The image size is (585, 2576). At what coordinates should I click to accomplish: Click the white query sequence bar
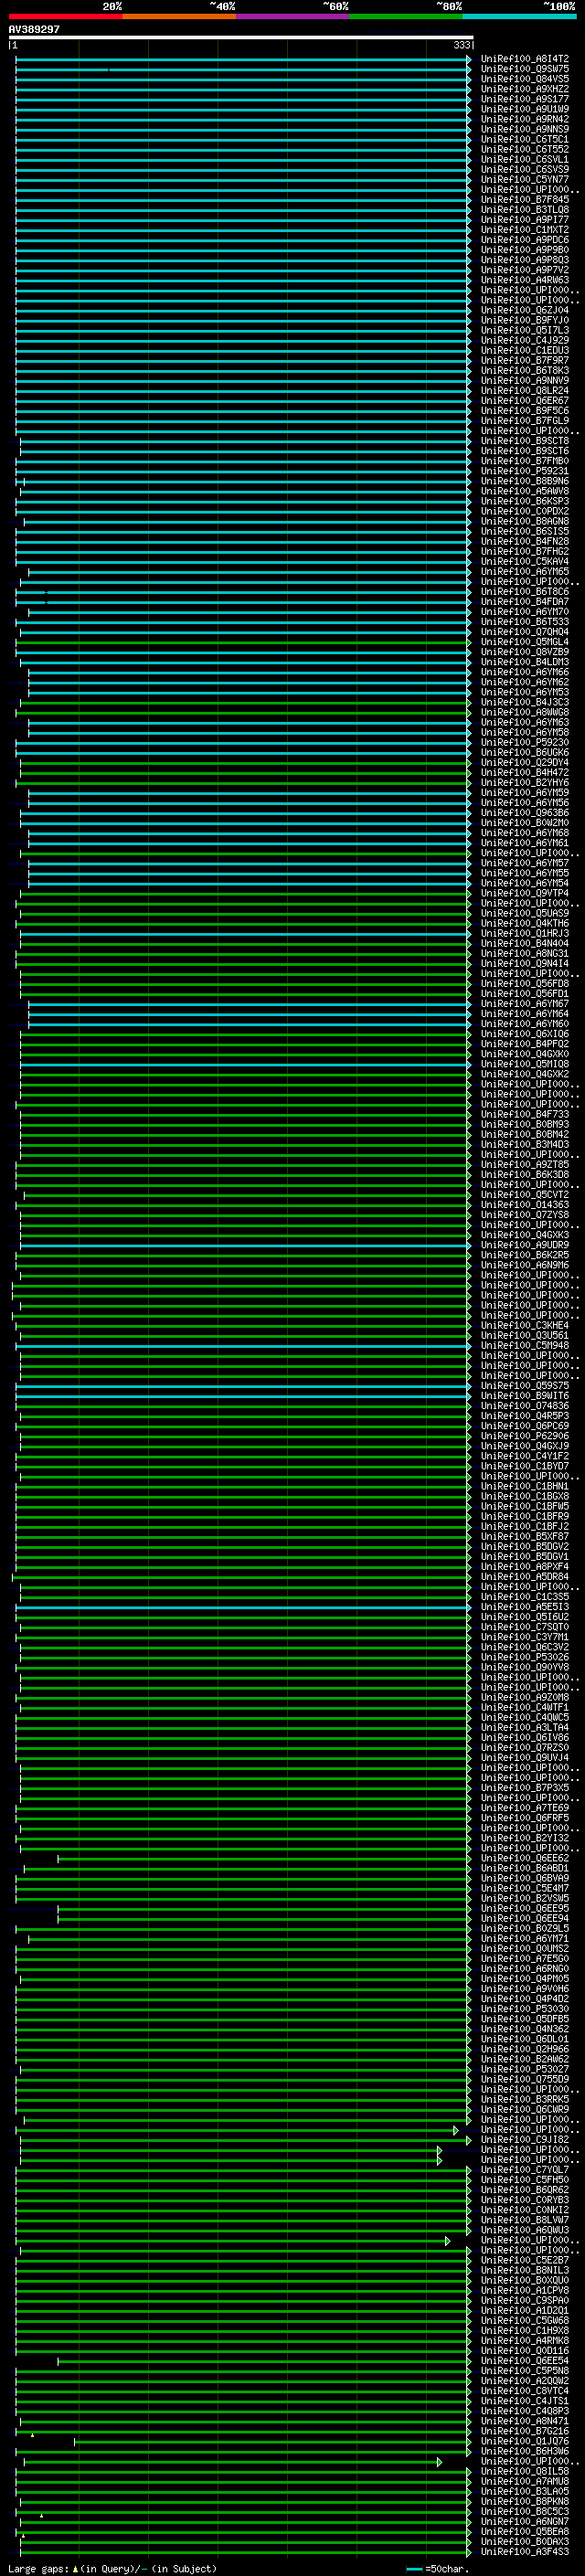(241, 38)
